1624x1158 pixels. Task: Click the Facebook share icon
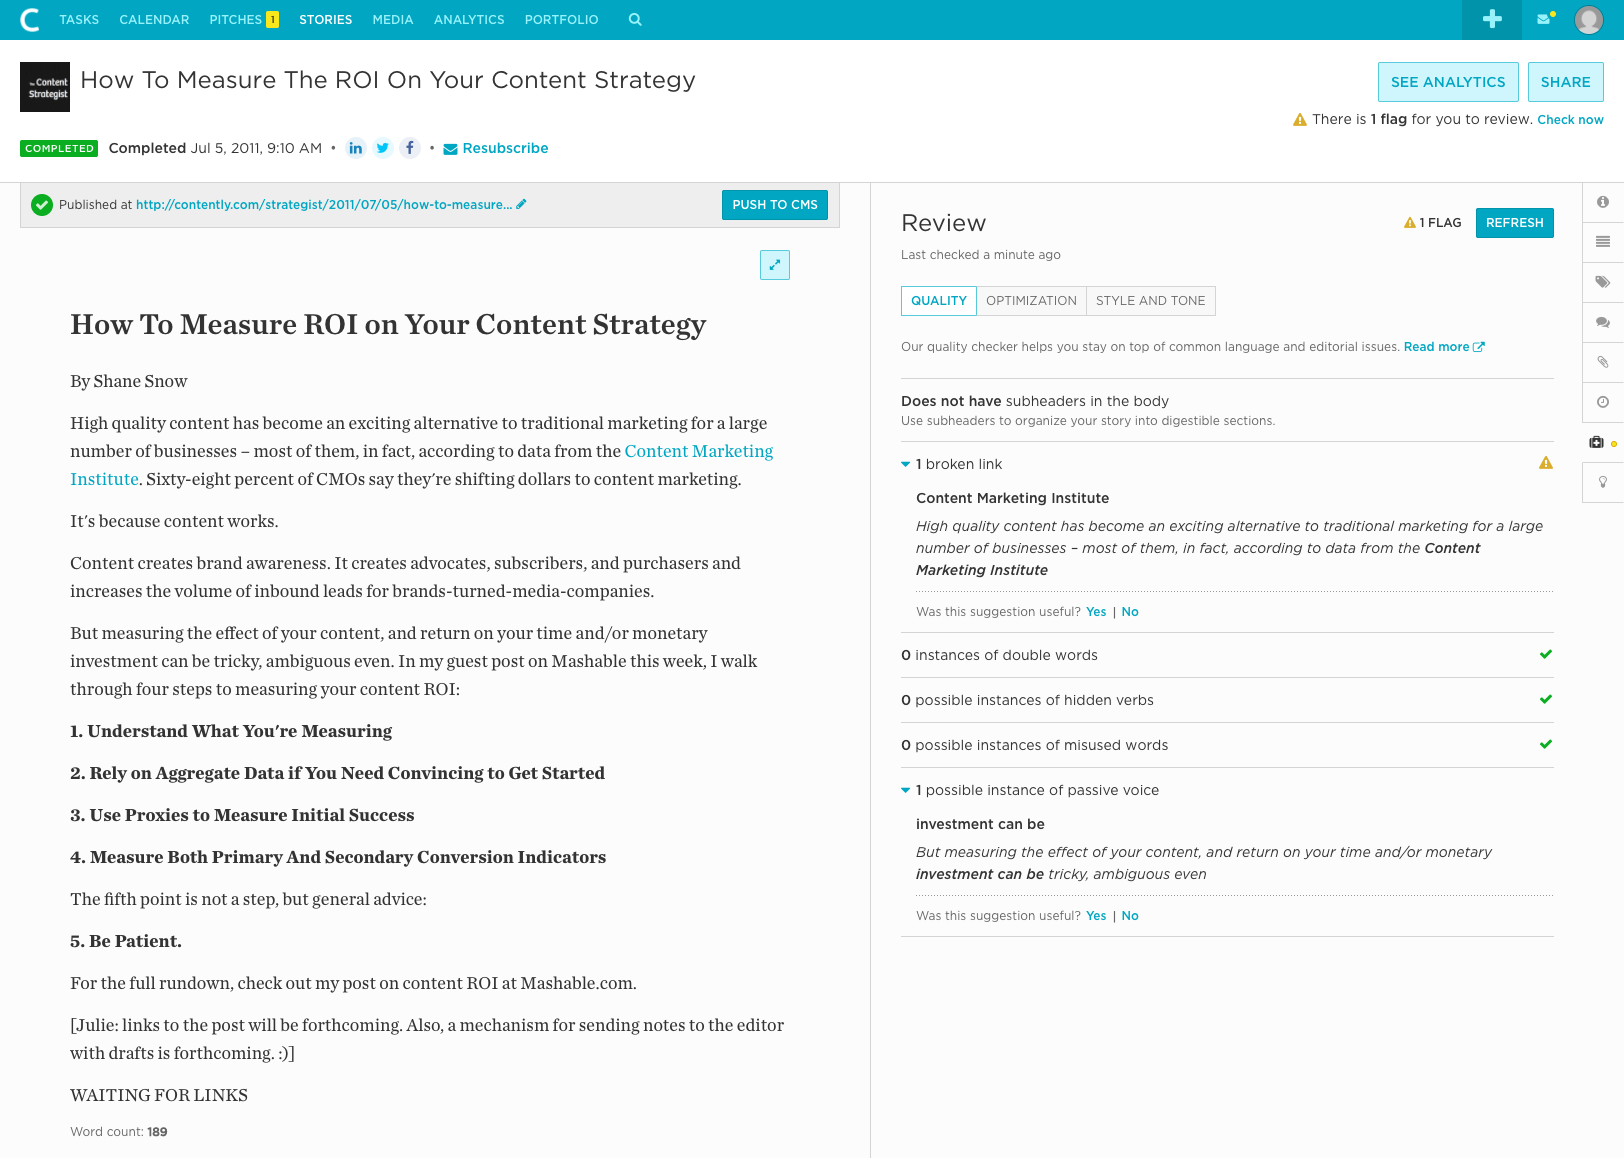[410, 148]
